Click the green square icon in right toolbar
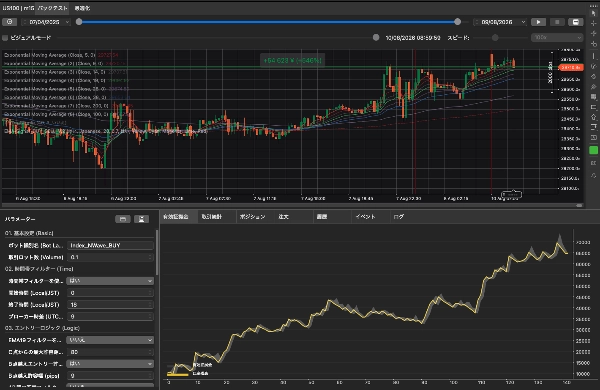The image size is (600, 390). coord(593,150)
